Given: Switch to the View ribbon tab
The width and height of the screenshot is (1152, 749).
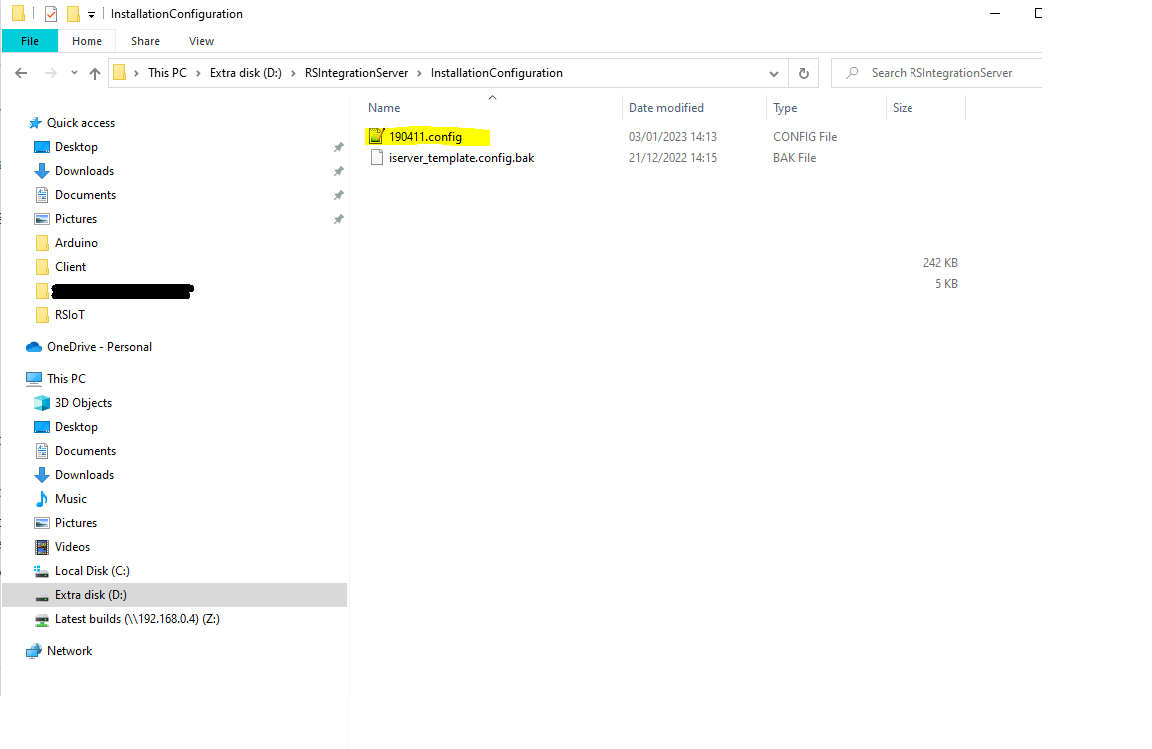Looking at the screenshot, I should coord(201,41).
